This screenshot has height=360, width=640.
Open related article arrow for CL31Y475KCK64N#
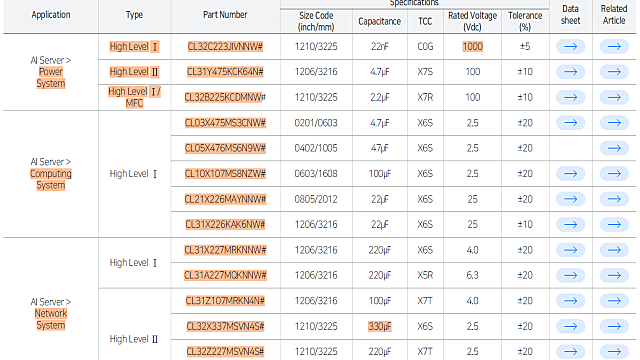point(614,72)
